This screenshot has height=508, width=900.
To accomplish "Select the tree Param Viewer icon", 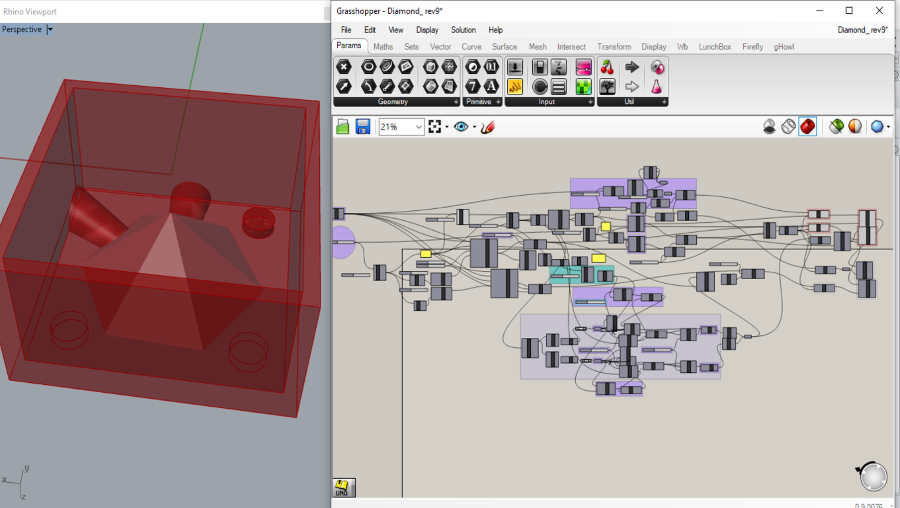I will click(607, 87).
